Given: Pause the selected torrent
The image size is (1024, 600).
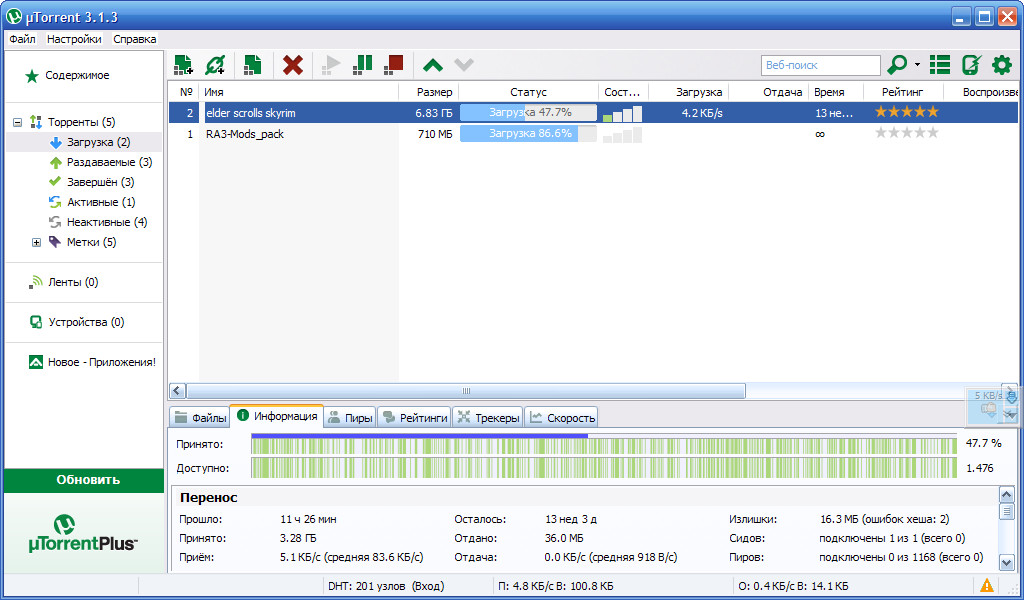Looking at the screenshot, I should click(362, 65).
